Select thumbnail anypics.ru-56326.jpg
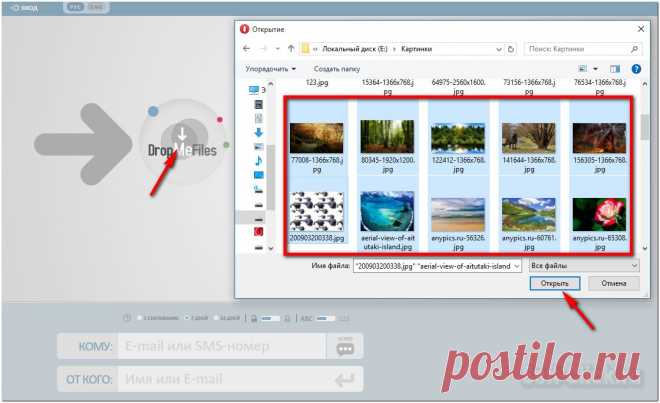Screen dimensions: 660x403 point(458,215)
